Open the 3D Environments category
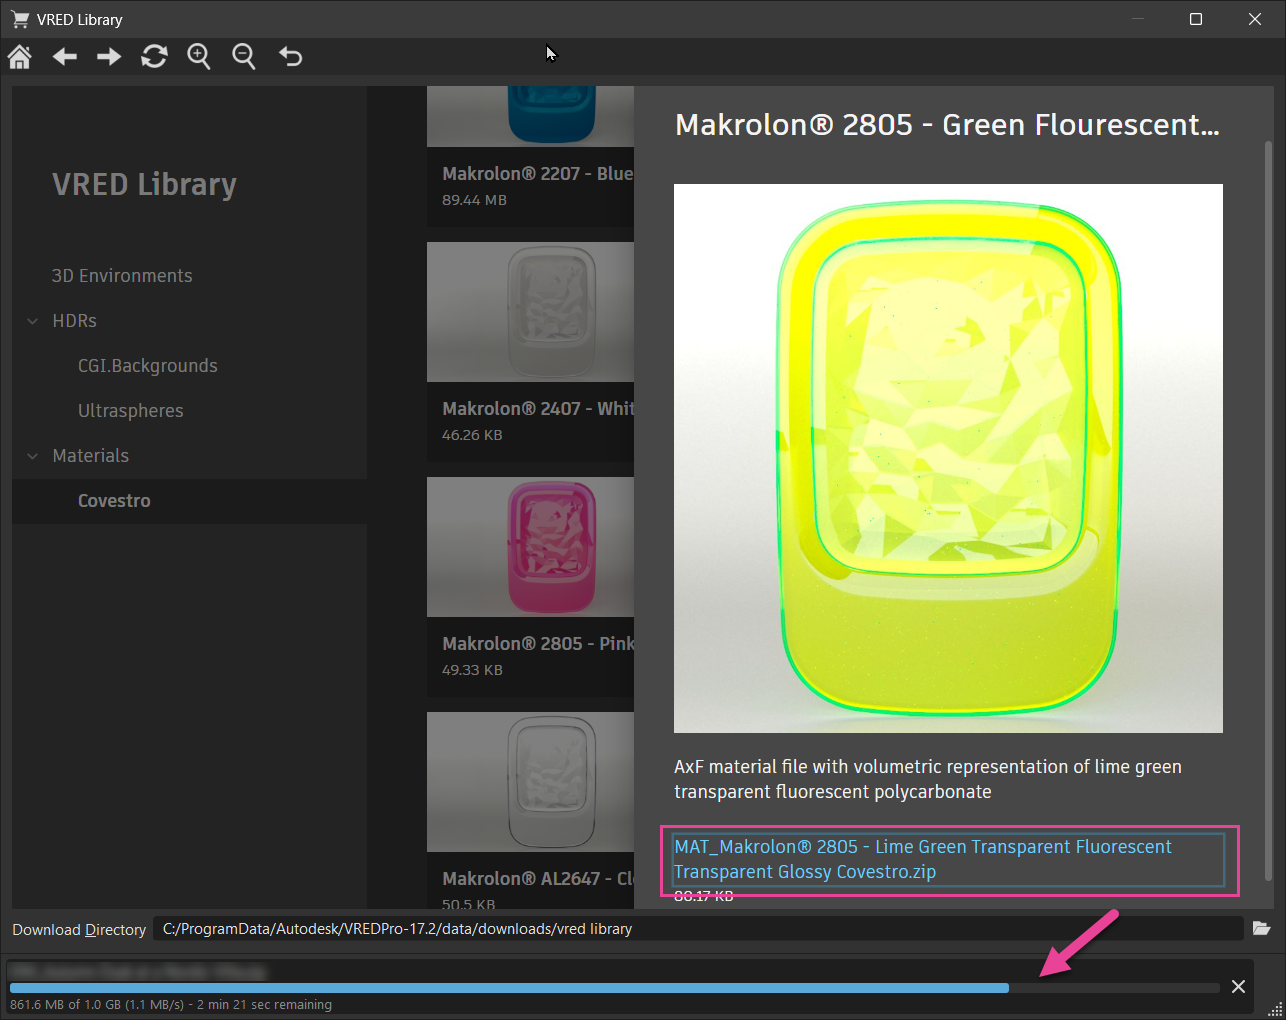This screenshot has width=1286, height=1020. pos(122,276)
